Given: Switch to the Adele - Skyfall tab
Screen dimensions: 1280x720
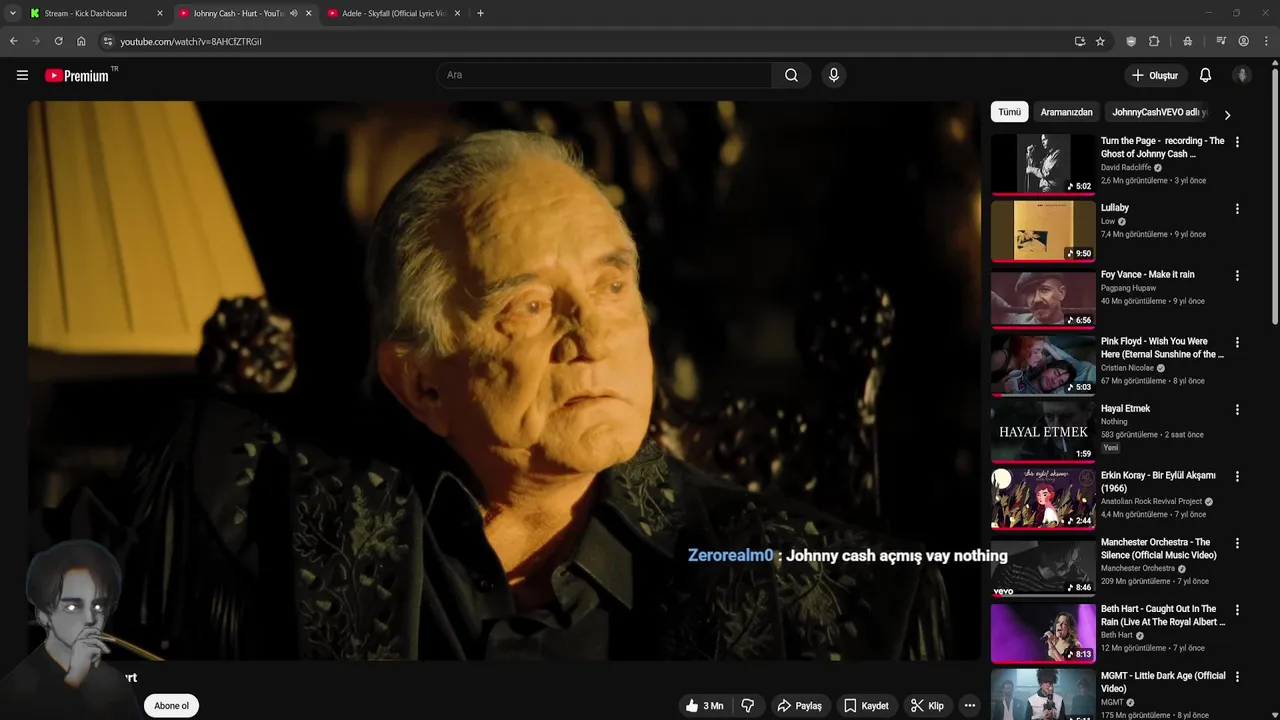Looking at the screenshot, I should [x=392, y=13].
